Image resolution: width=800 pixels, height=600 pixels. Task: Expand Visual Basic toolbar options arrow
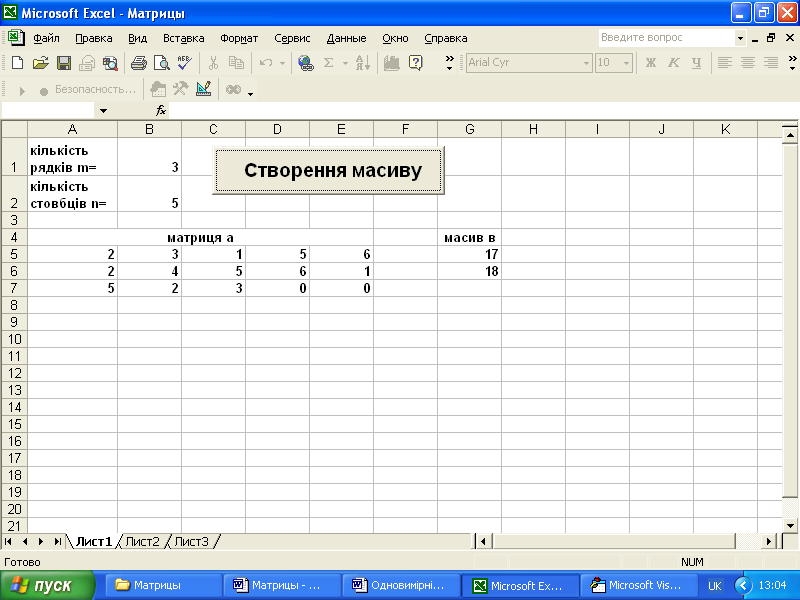[251, 94]
